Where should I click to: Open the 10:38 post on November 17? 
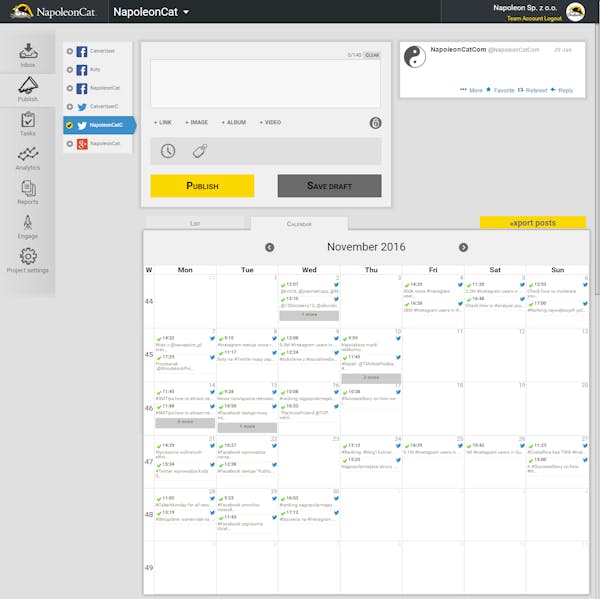(x=371, y=395)
